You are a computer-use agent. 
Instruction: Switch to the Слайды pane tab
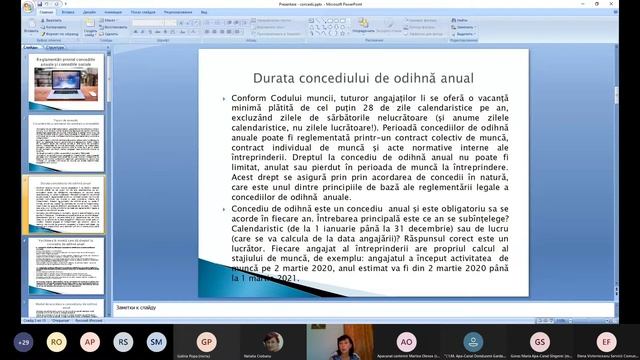32,47
